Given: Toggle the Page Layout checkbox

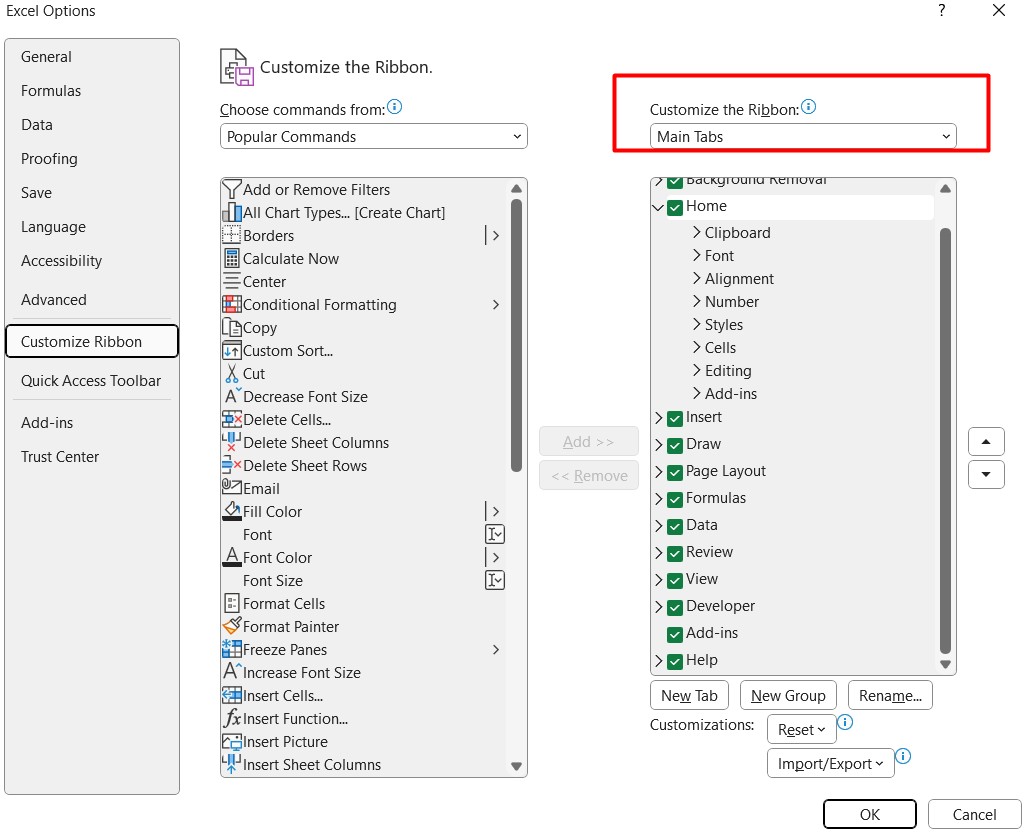Looking at the screenshot, I should click(675, 472).
